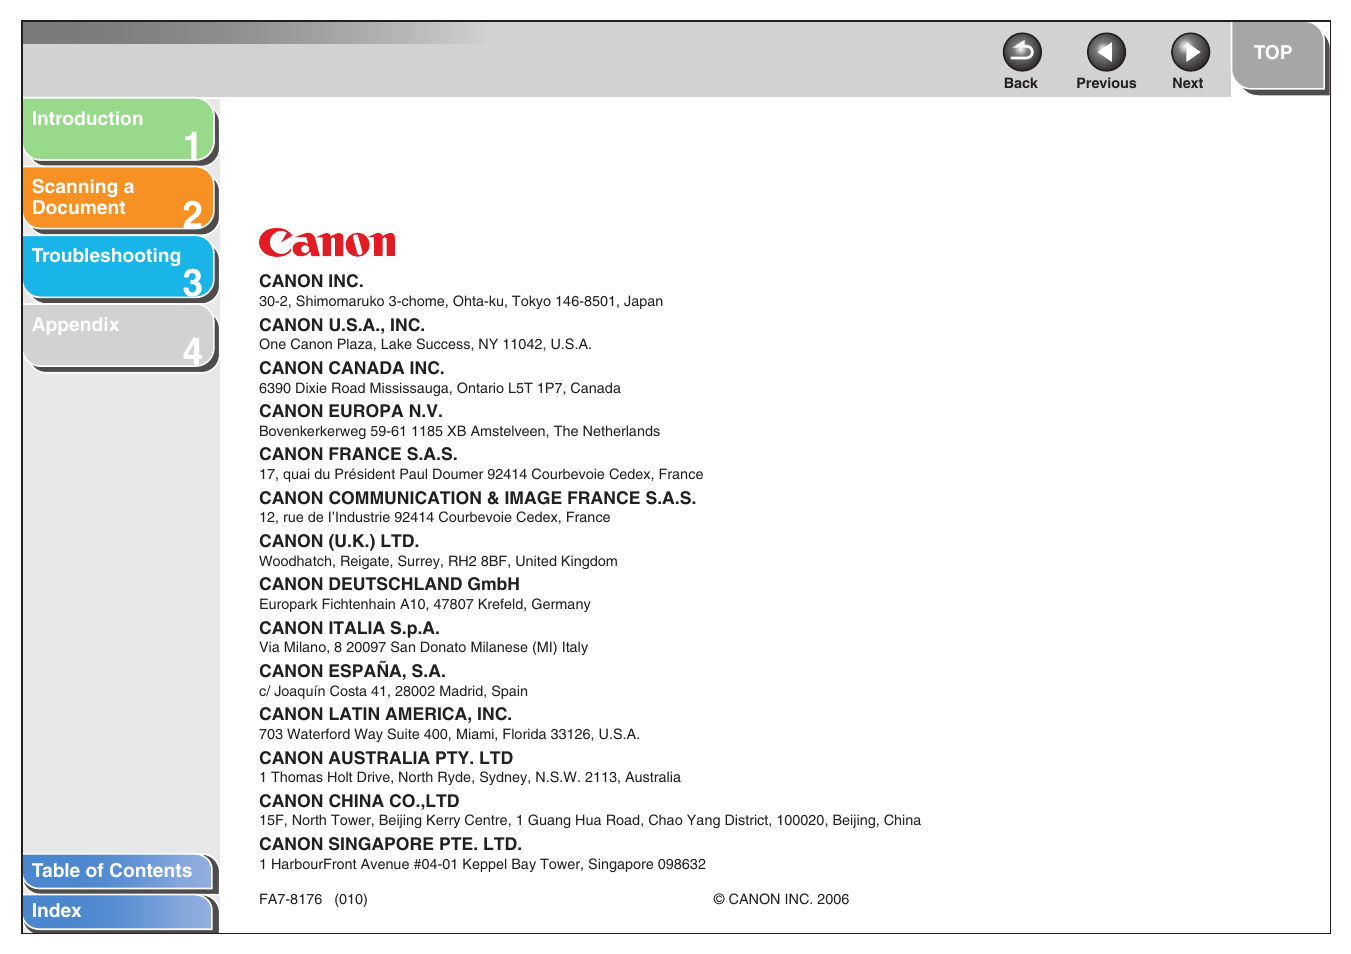This screenshot has width=1351, height=954.
Task: Select the Joaquín Costa Madrid address
Action: [393, 691]
